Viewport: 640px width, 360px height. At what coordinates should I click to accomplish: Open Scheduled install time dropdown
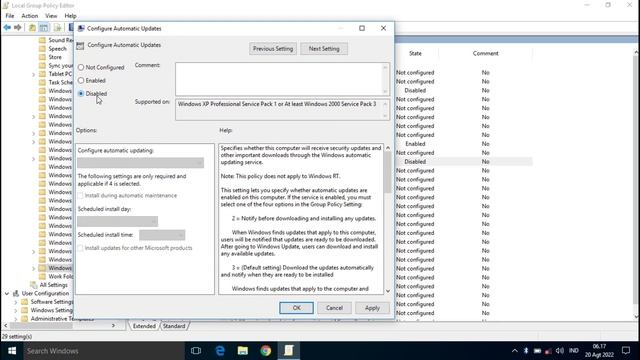[x=162, y=235]
